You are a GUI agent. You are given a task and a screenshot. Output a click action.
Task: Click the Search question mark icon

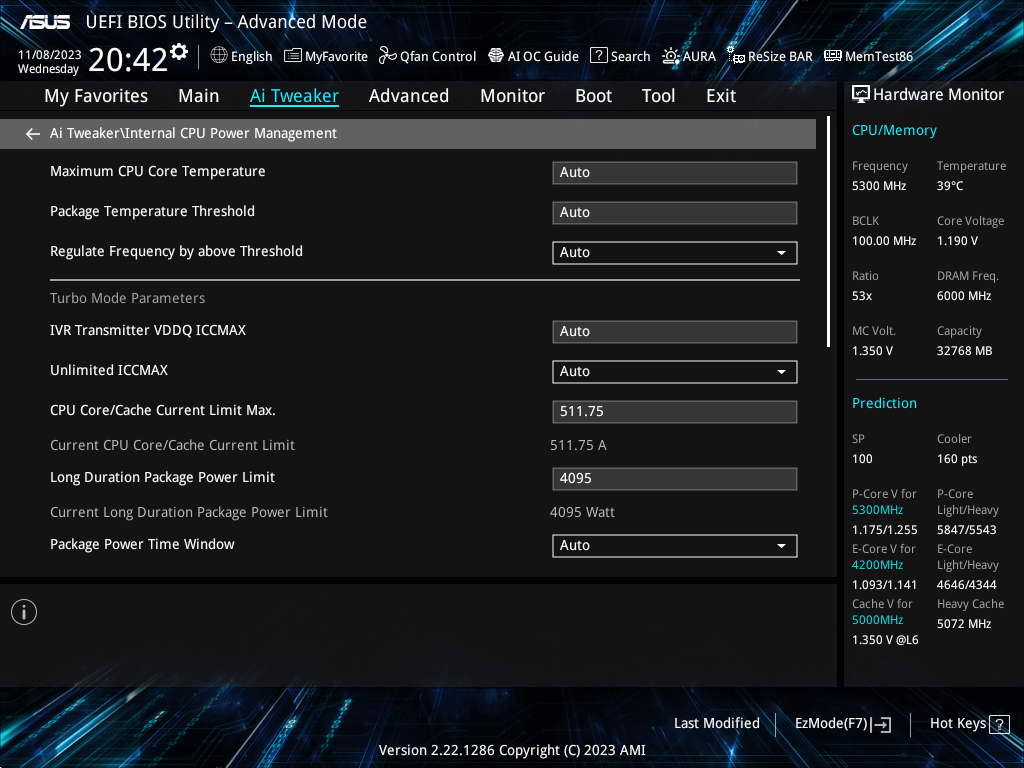click(598, 56)
